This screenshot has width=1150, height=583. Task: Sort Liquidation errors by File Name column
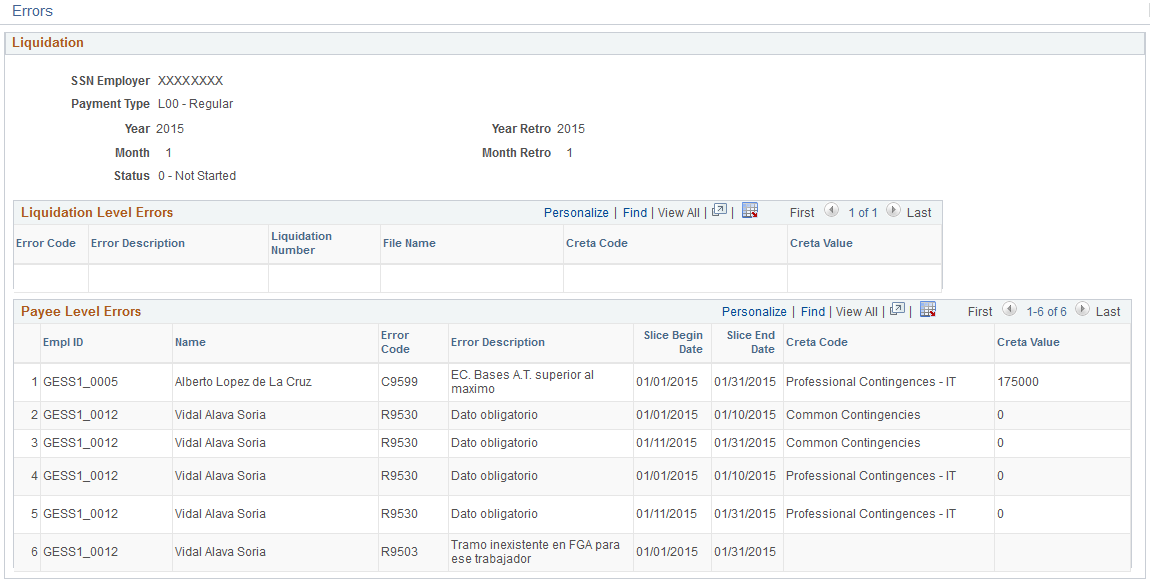[x=409, y=243]
